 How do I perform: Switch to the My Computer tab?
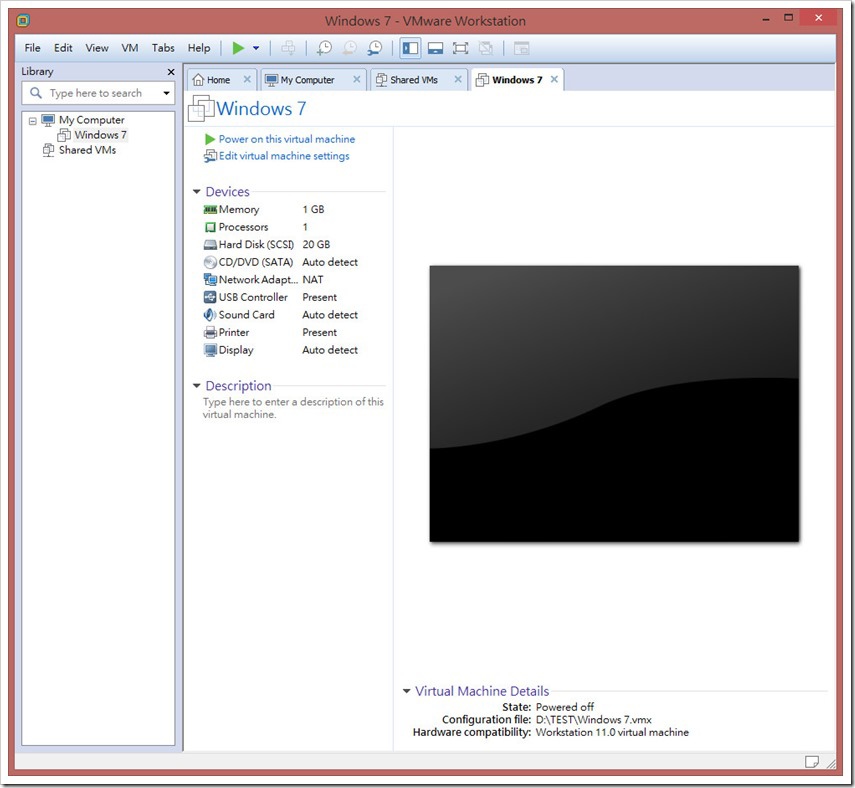pos(307,80)
